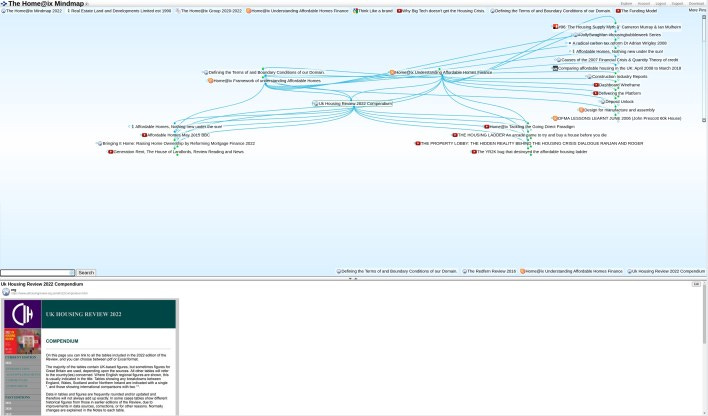Click the Search button
Image resolution: width=708 pixels, height=416 pixels.
(x=86, y=273)
